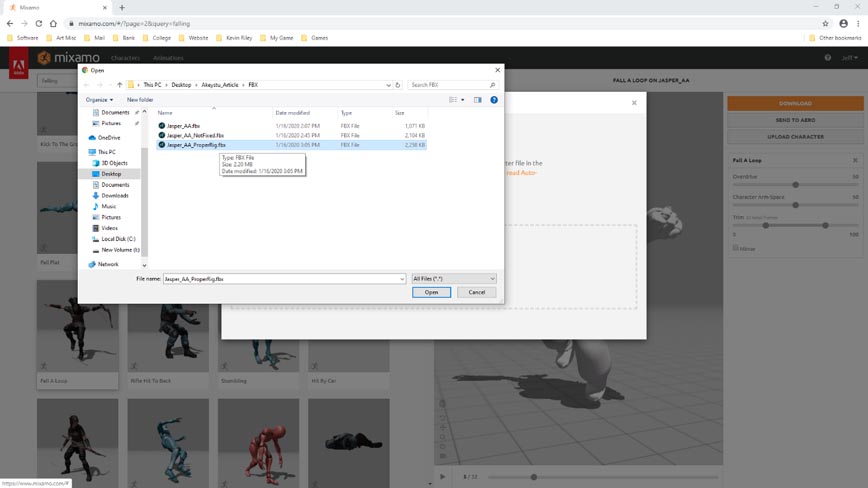Open the change view options dropdown arrow
This screenshot has height=488, width=868.
click(x=463, y=100)
